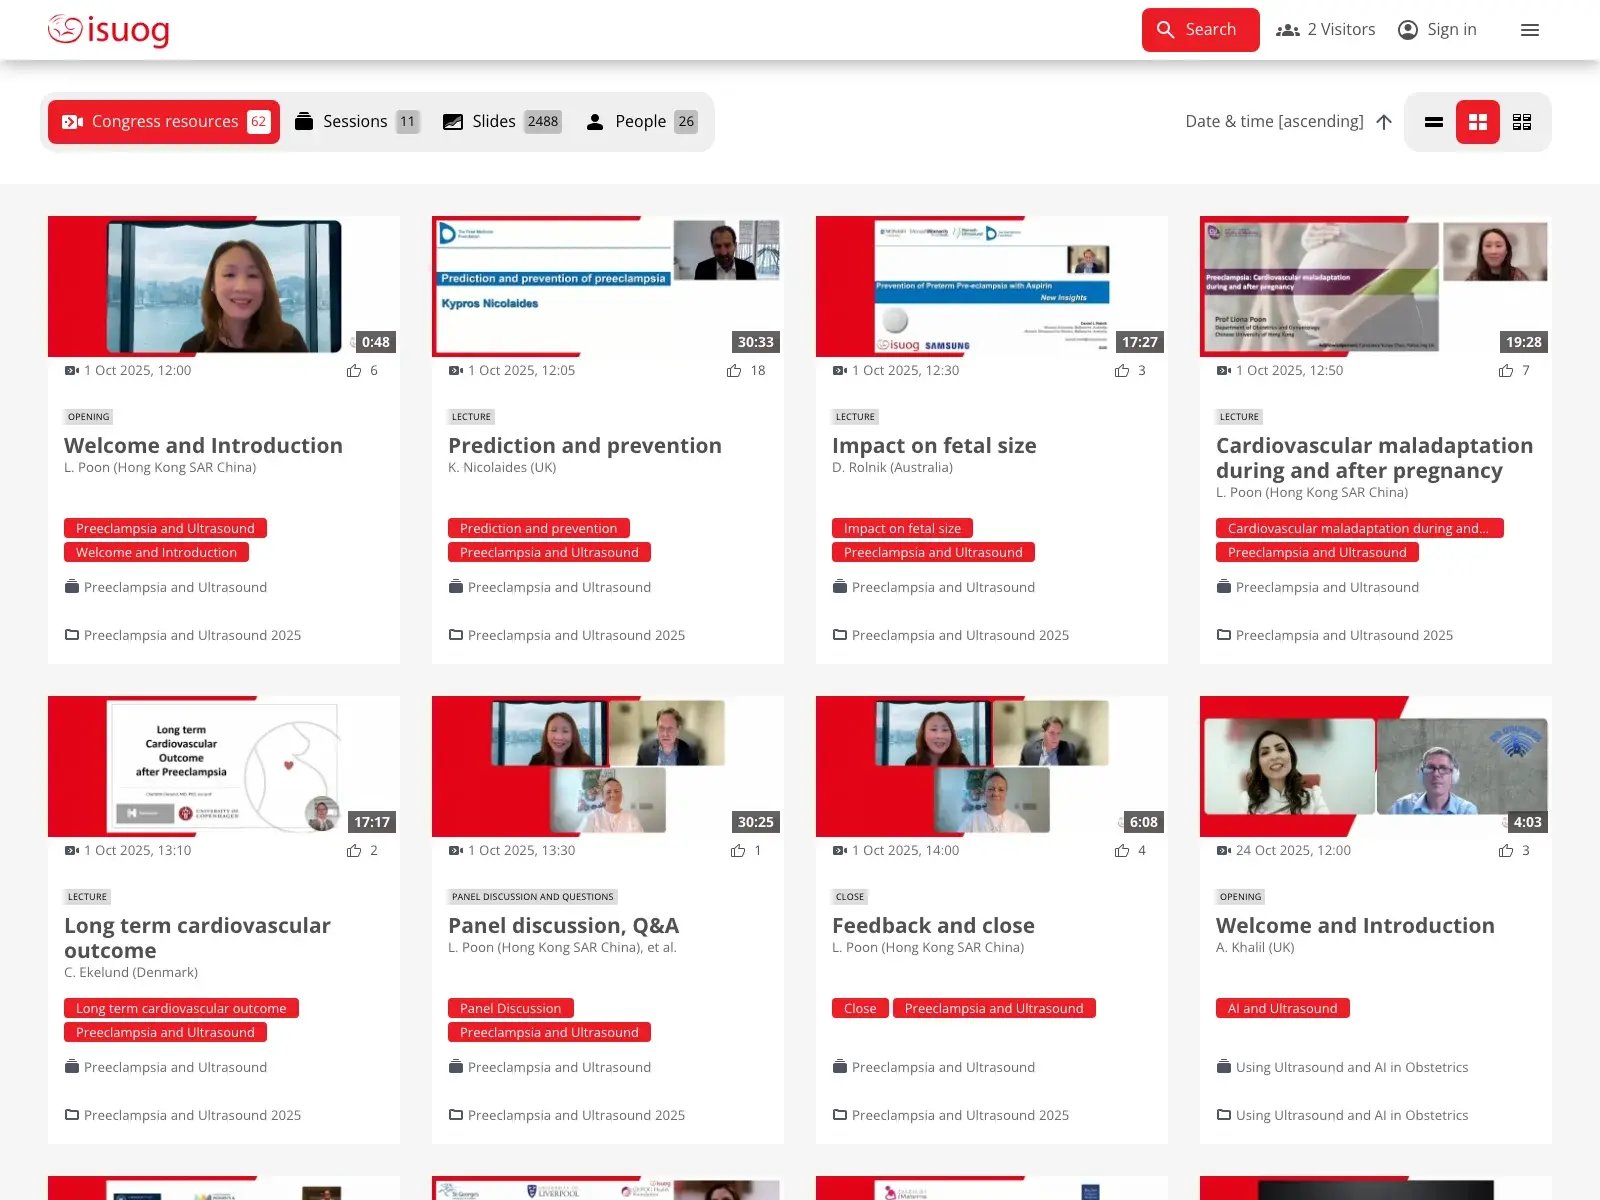Click the red Search button

[1200, 30]
